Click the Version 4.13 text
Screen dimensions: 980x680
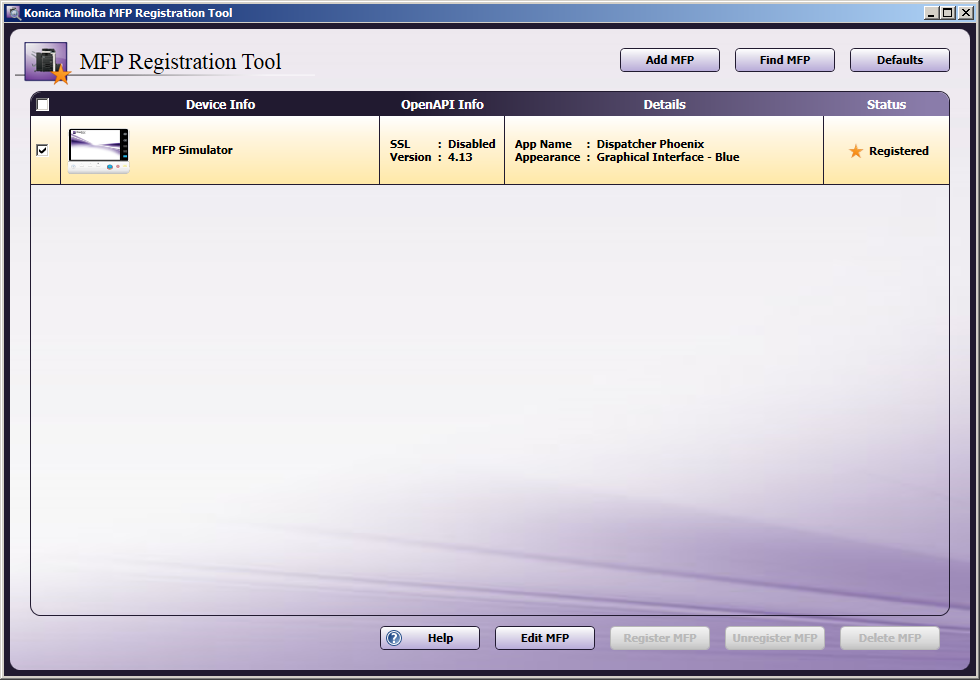[x=431, y=157]
